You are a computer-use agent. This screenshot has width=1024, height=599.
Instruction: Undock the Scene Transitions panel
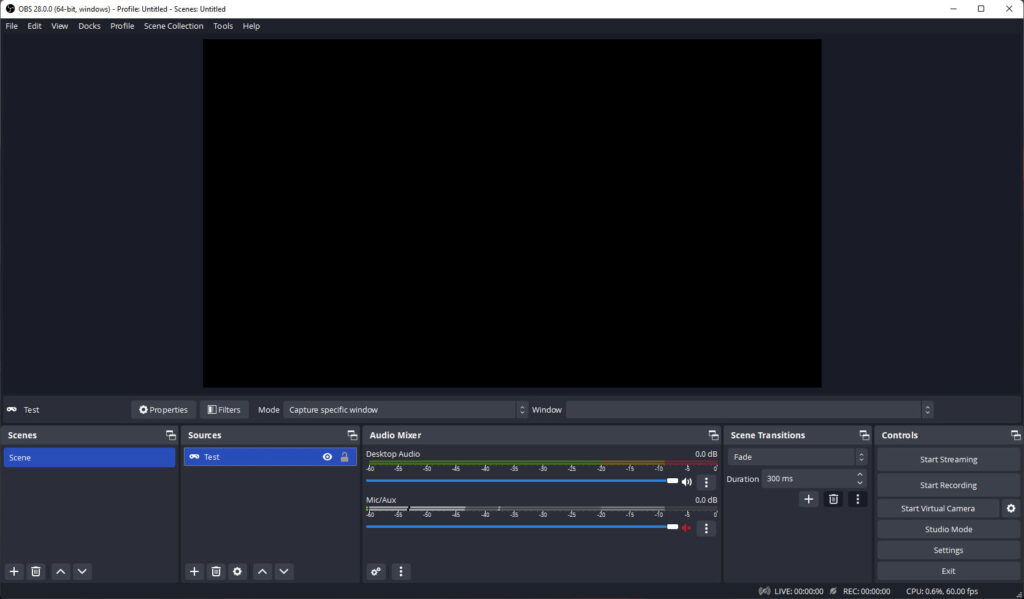[864, 435]
